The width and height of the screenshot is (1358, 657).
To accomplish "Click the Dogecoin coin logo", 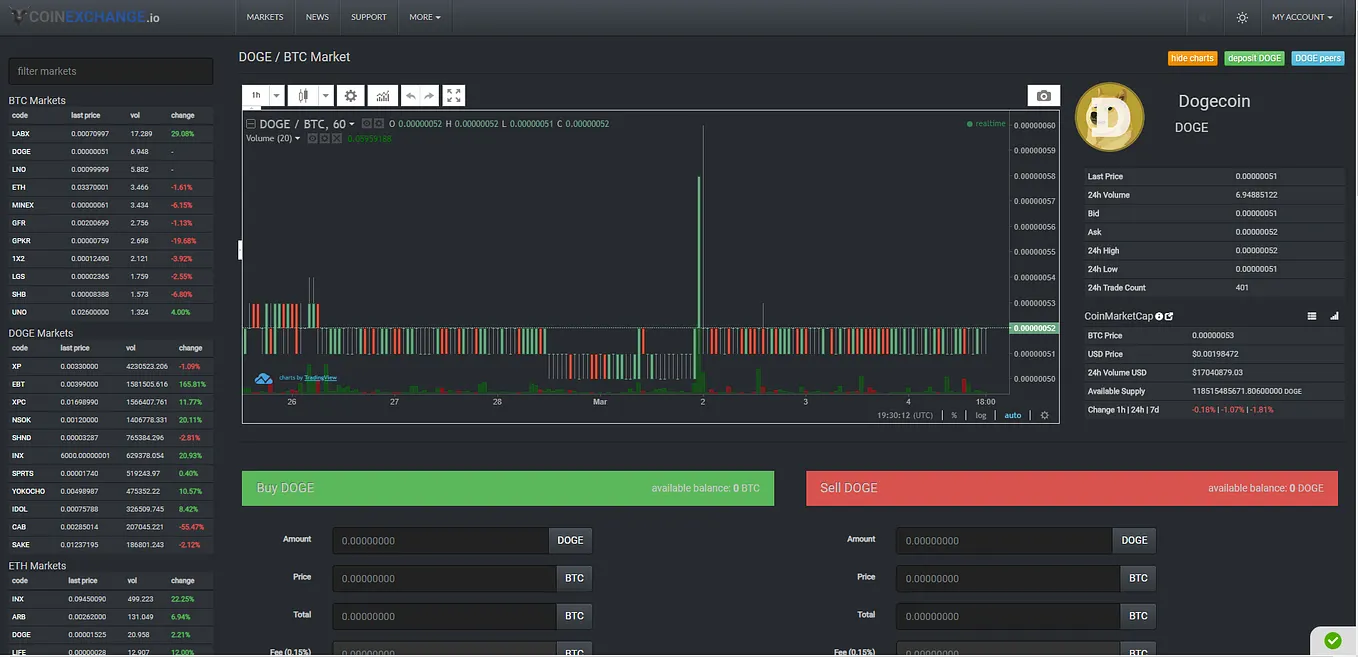I will pyautogui.click(x=1109, y=117).
